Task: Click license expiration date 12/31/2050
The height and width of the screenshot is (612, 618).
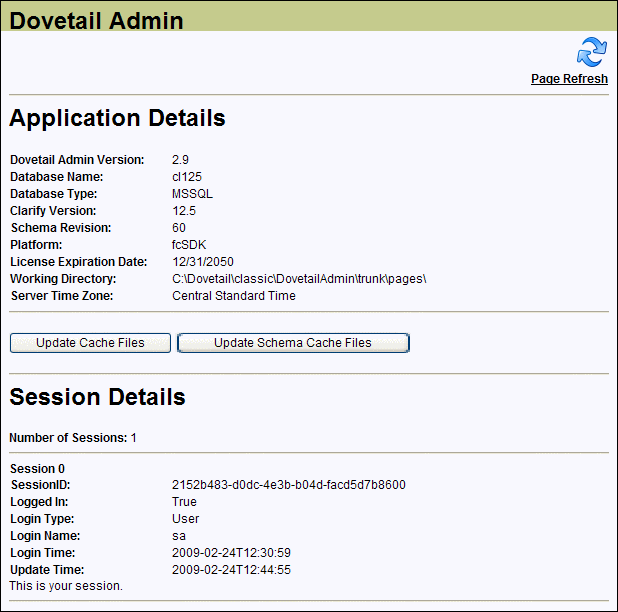Action: tap(203, 262)
